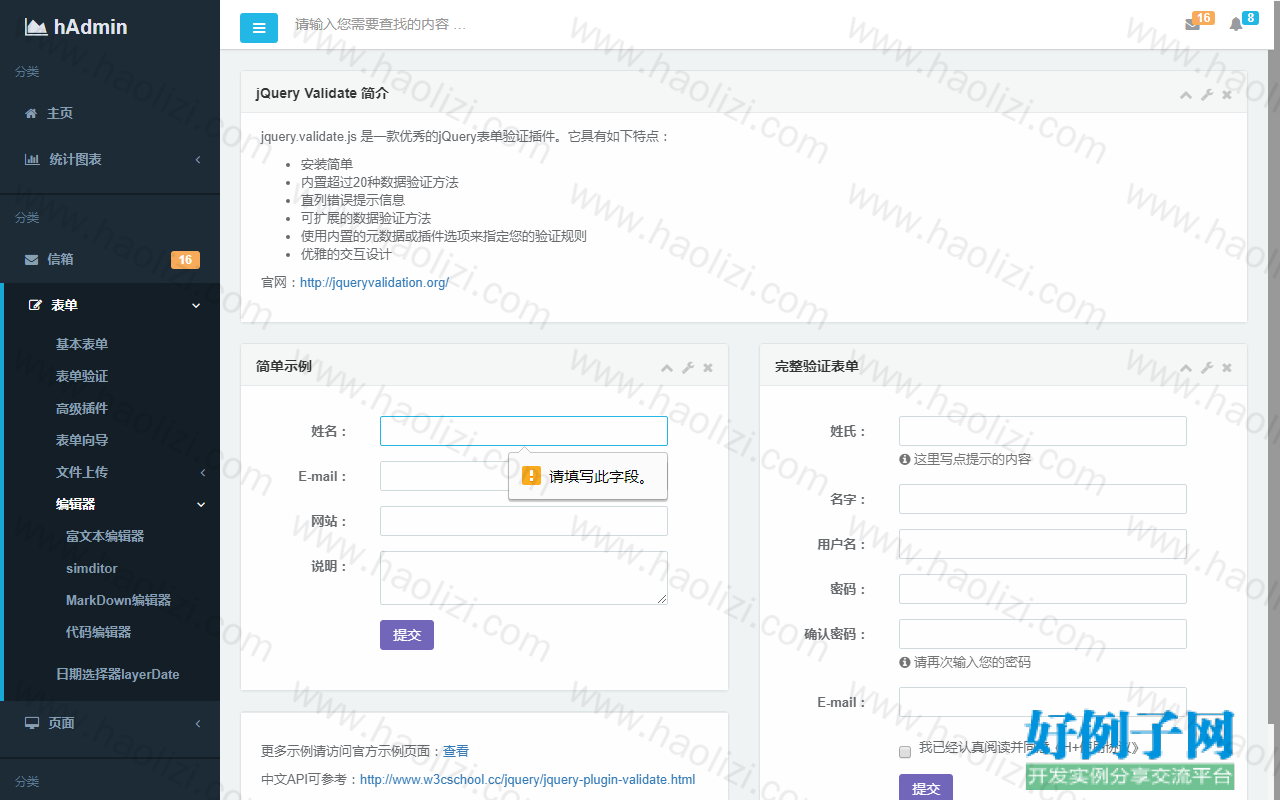This screenshot has height=800, width=1280.
Task: Click the envelope icon beside 信箱
Action: [x=31, y=259]
